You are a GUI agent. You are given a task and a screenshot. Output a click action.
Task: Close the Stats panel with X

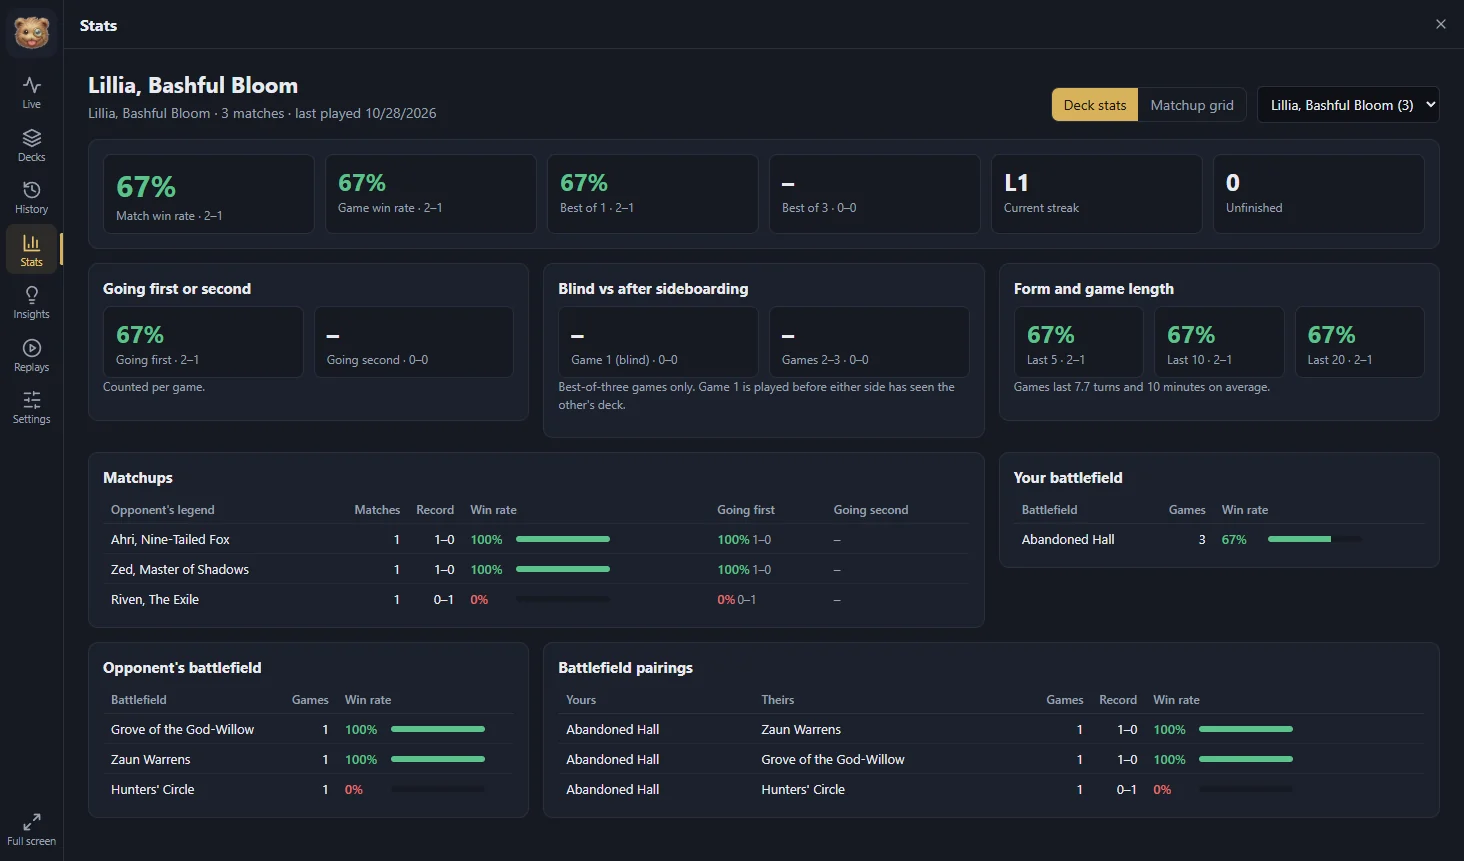coord(1441,24)
